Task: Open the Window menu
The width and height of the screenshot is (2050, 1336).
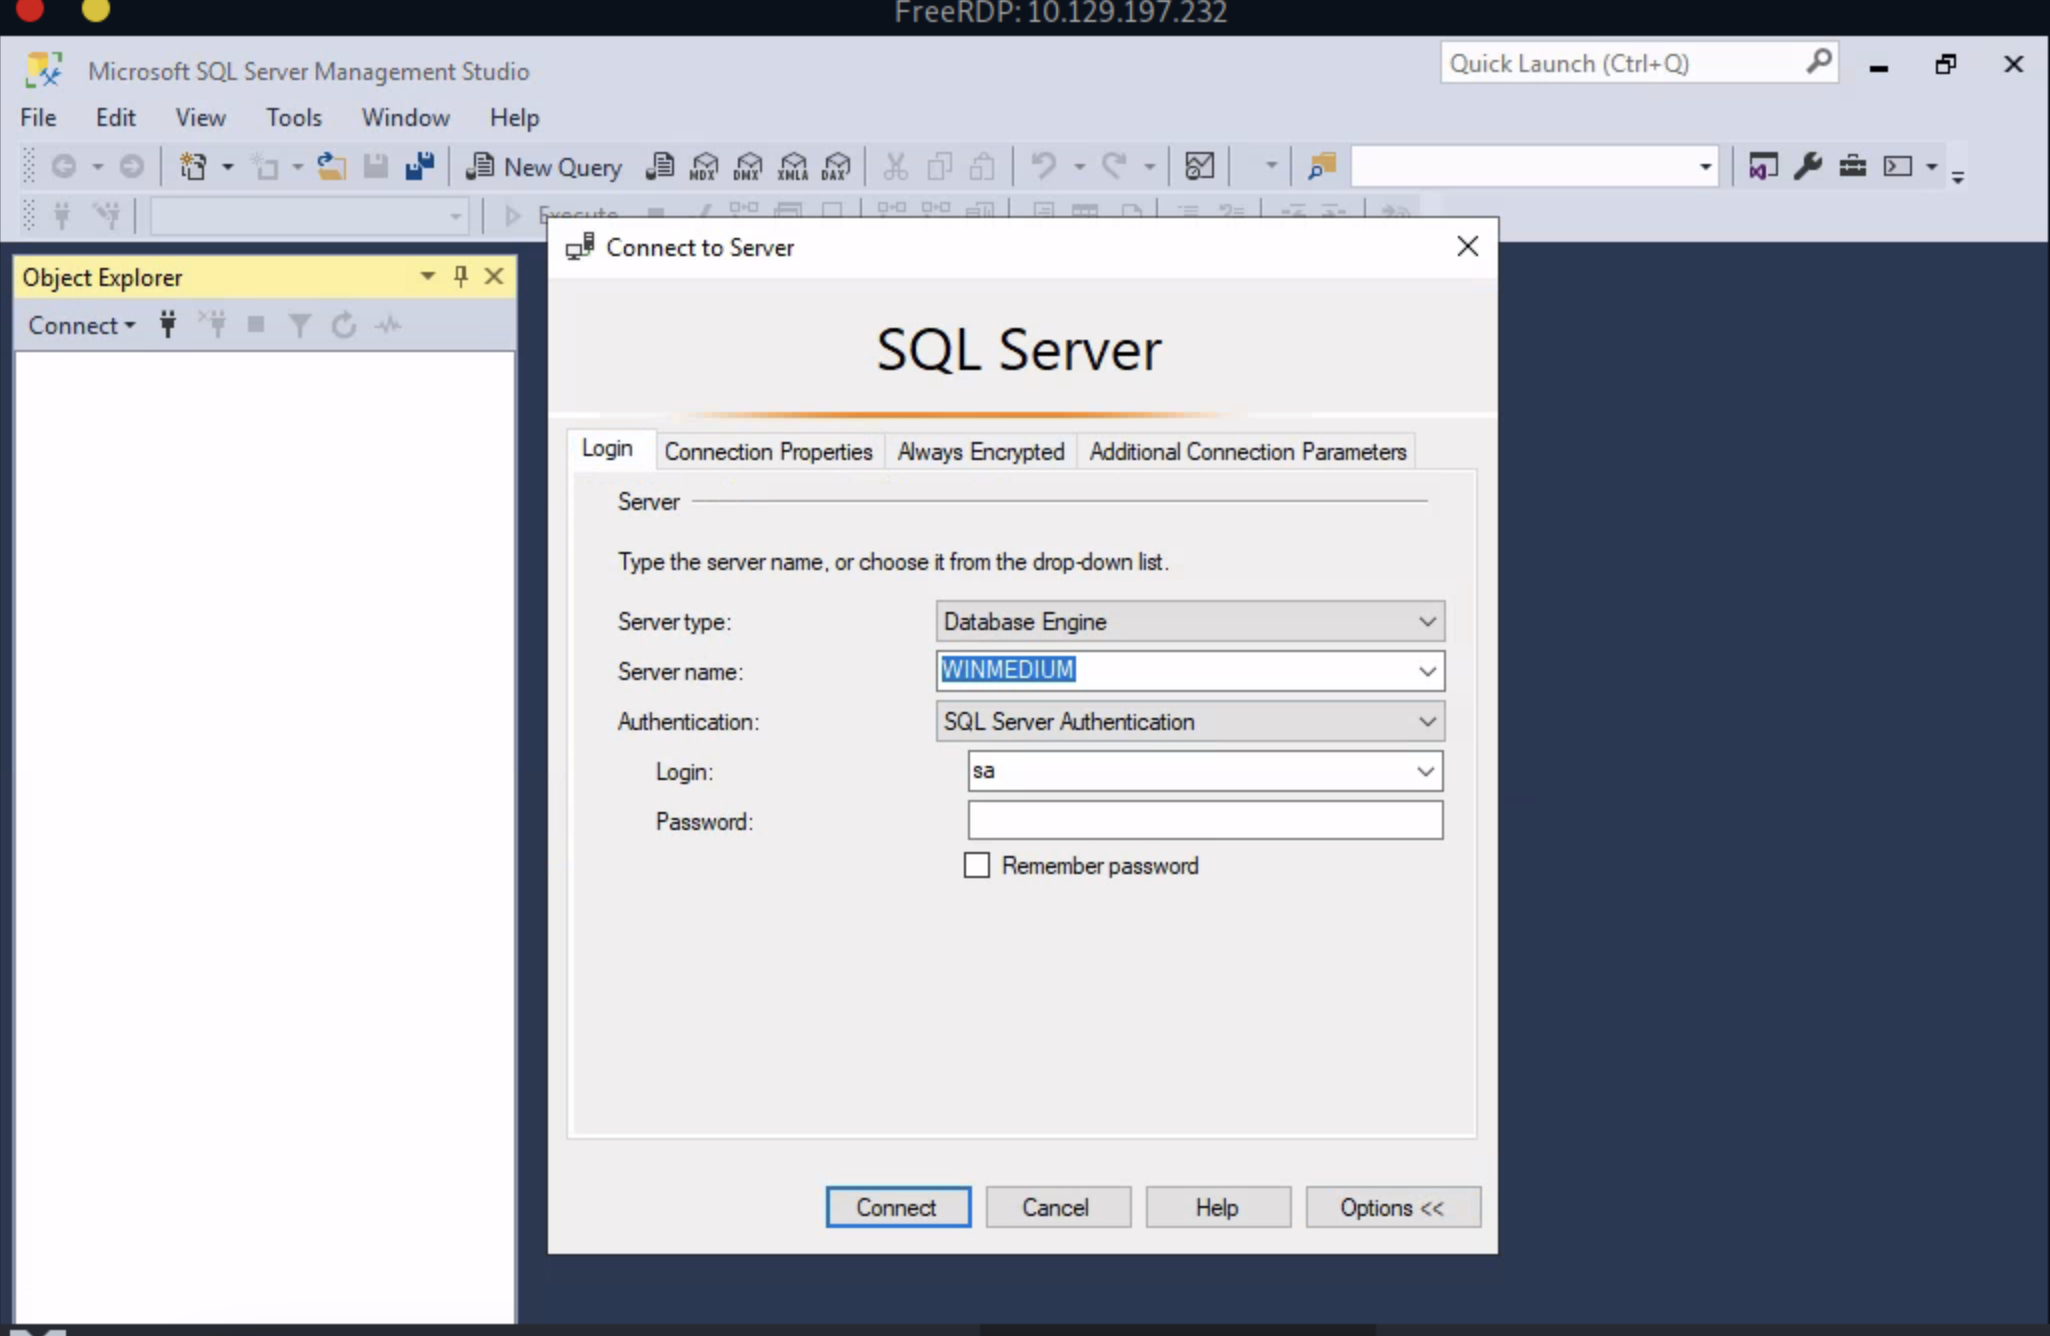Action: (x=405, y=118)
